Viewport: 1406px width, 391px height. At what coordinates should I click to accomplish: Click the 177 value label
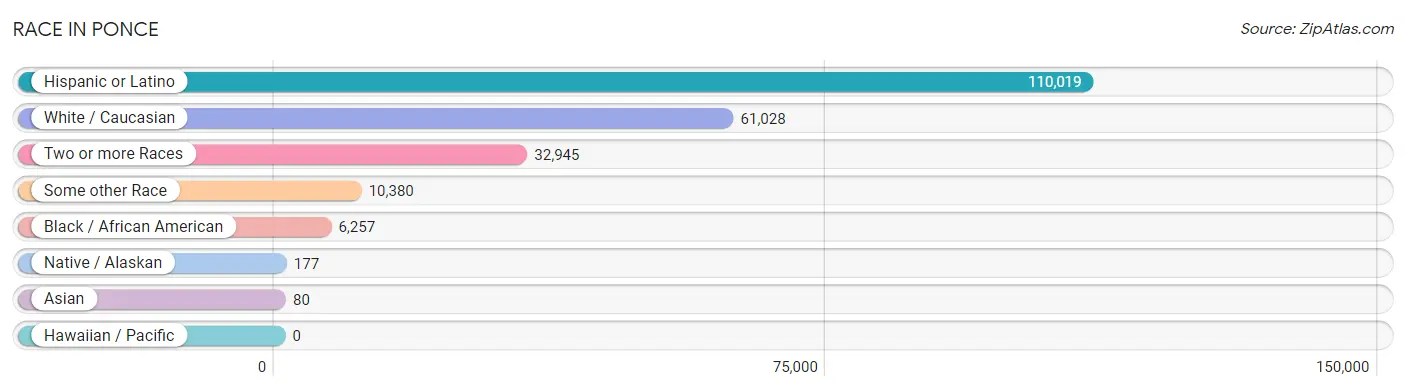tap(306, 263)
